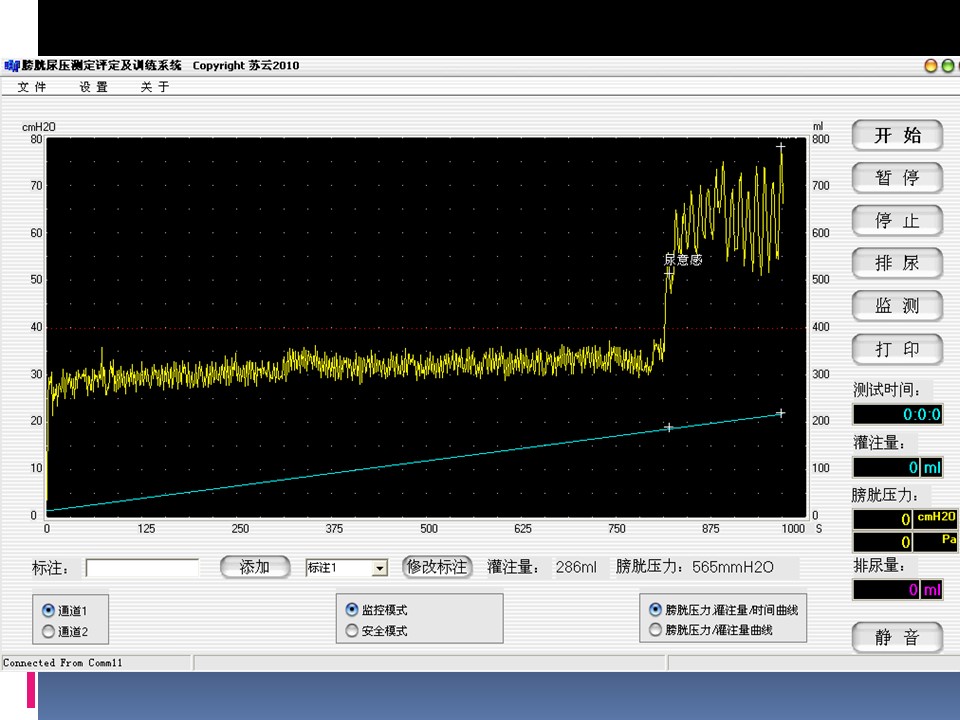Image resolution: width=960 pixels, height=720 pixels.
Task: Open the 设置 (Settings) menu
Action: pyautogui.click(x=94, y=87)
